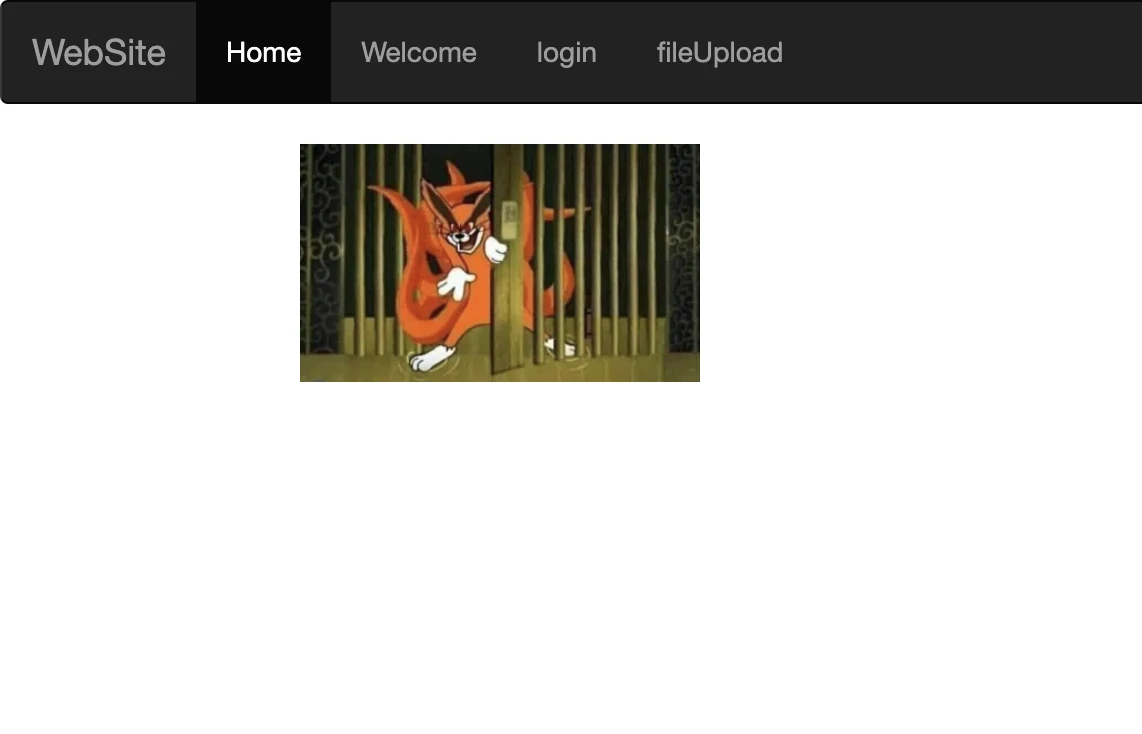Click the fox's white front foot
The image size is (1142, 734).
coord(430,358)
